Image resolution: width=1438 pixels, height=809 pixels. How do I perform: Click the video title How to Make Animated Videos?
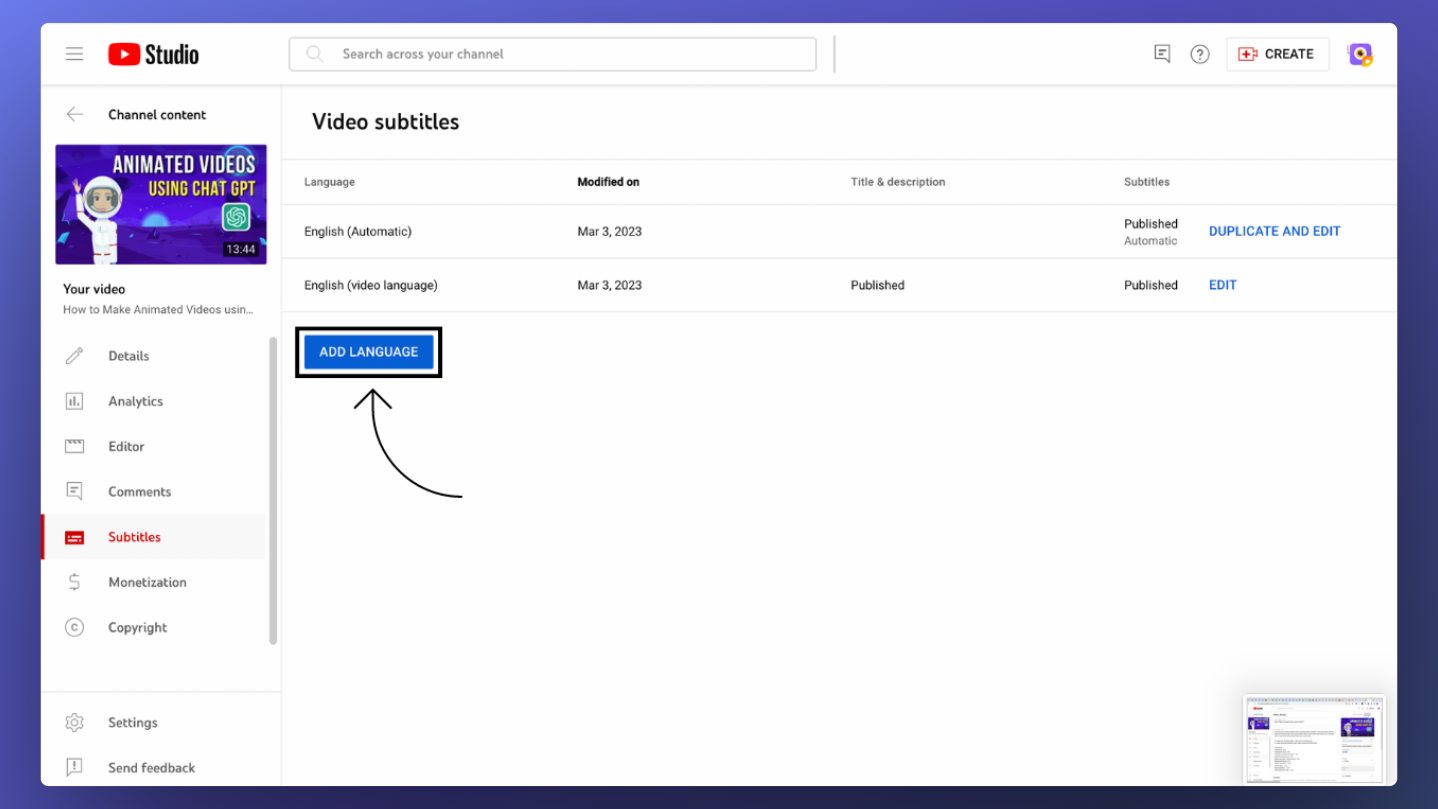(x=158, y=310)
